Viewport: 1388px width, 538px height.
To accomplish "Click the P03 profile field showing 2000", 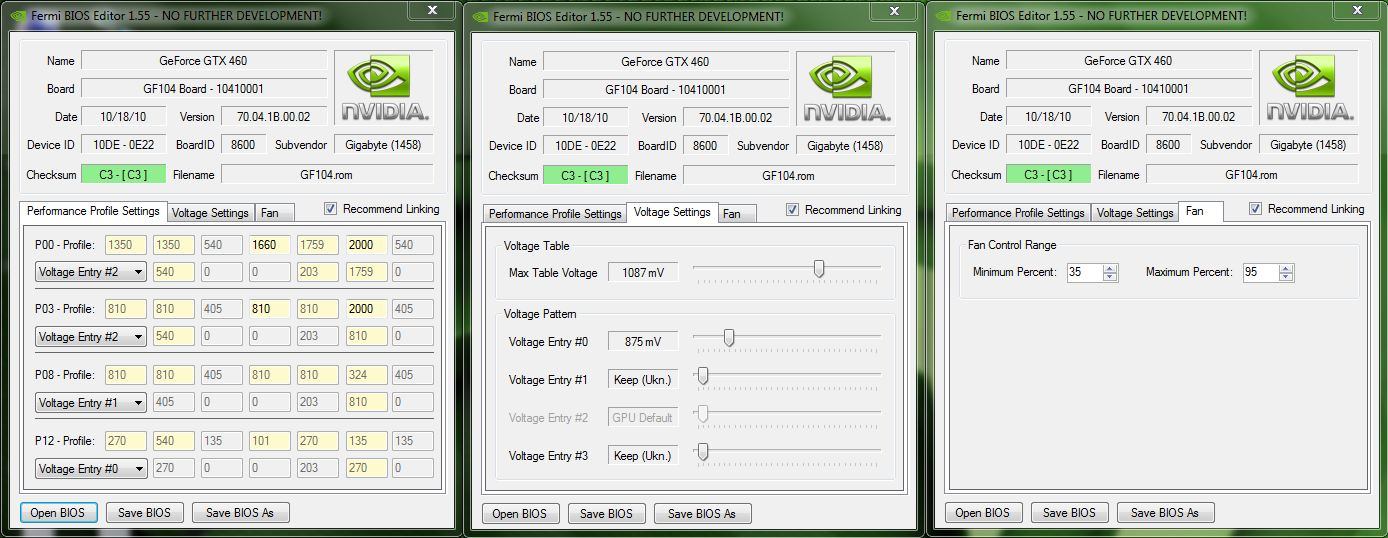I will tap(367, 309).
